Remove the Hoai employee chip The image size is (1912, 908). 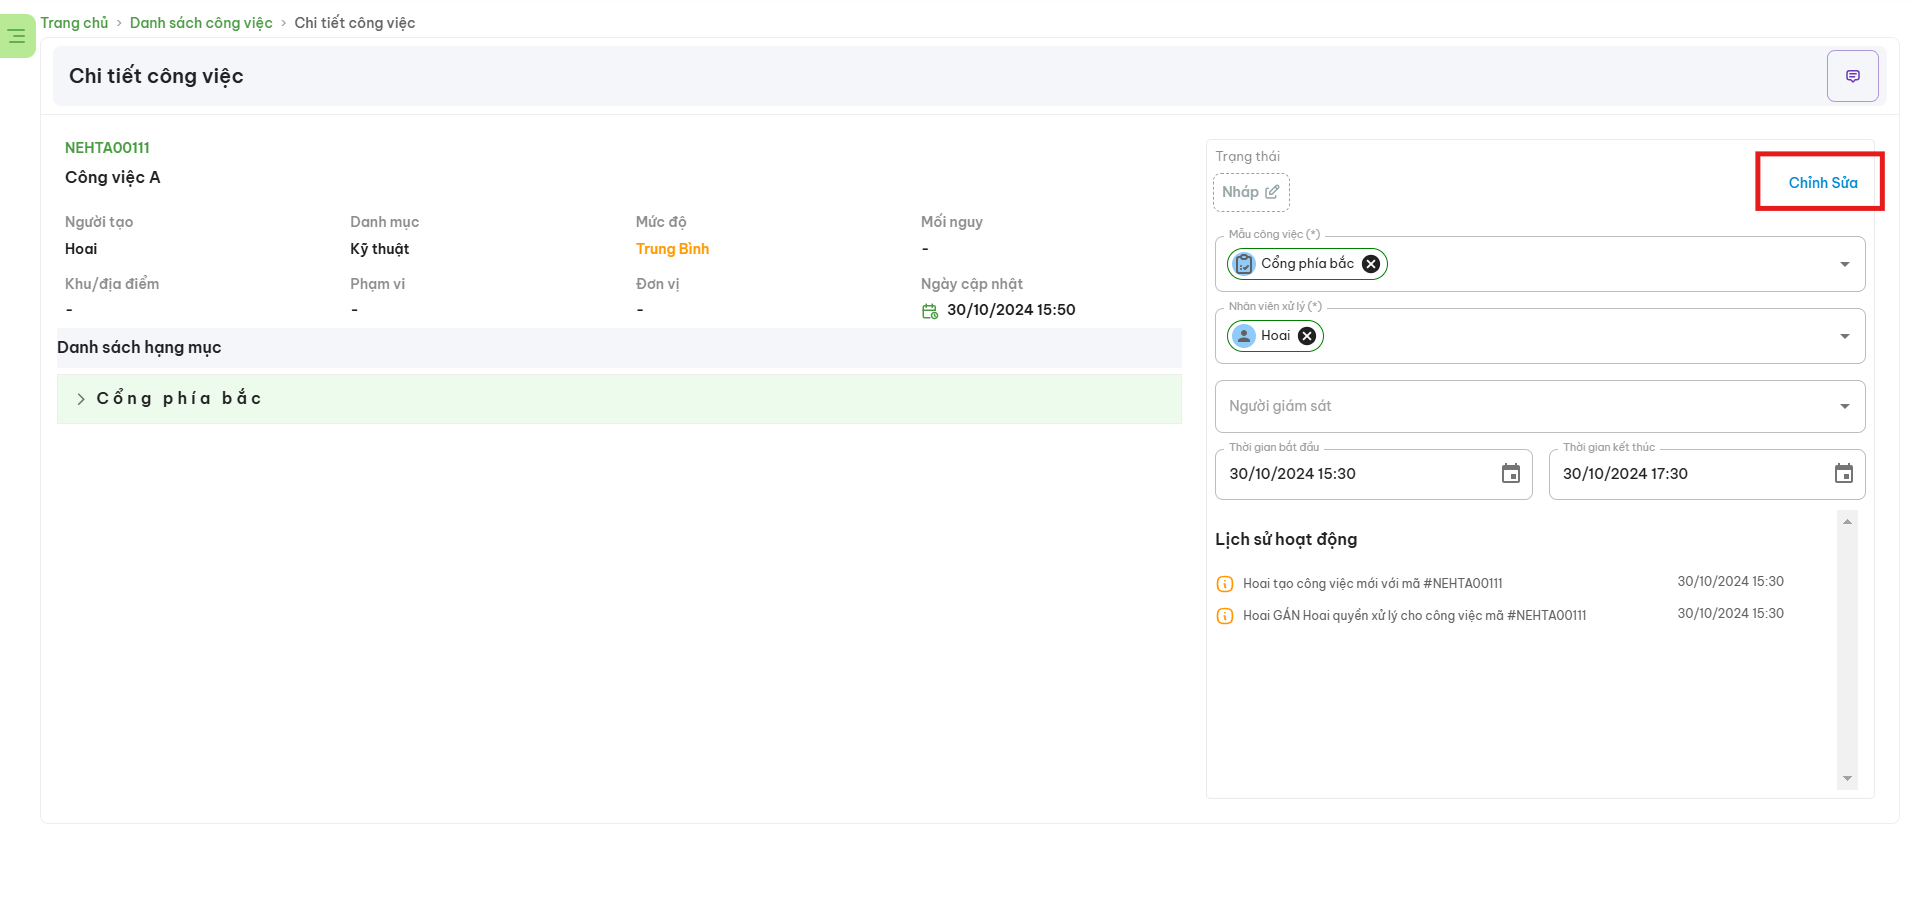click(x=1307, y=336)
